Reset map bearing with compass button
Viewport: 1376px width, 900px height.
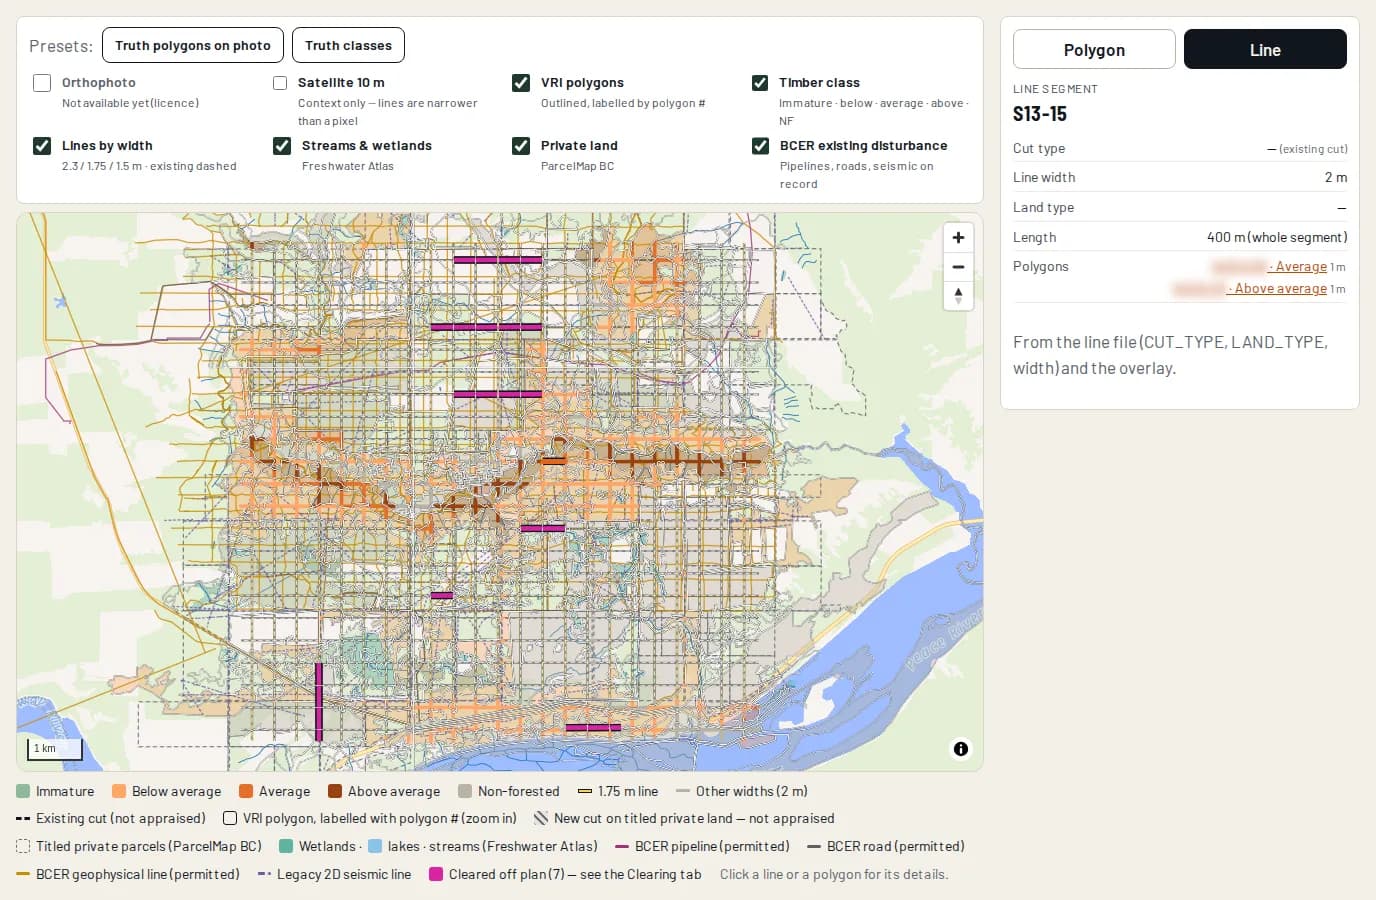coord(958,296)
